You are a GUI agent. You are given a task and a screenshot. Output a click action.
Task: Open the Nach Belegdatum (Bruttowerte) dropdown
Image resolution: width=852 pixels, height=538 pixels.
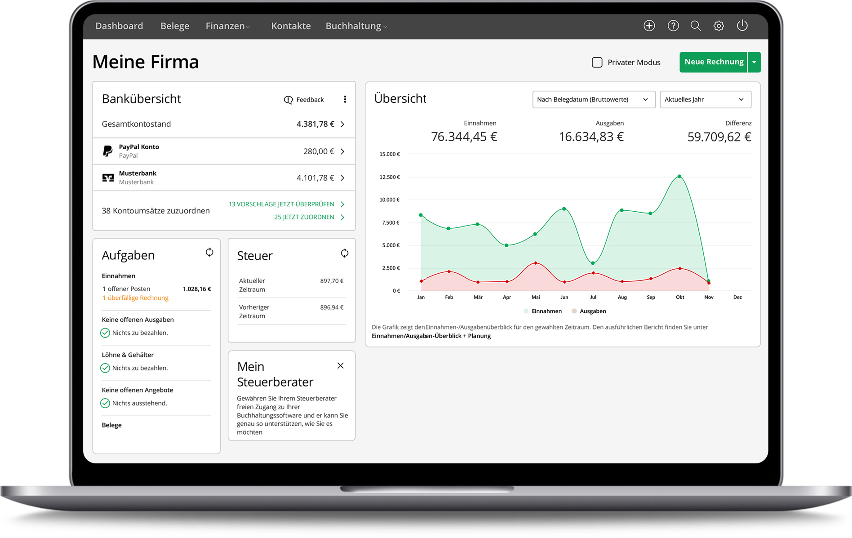click(x=594, y=99)
